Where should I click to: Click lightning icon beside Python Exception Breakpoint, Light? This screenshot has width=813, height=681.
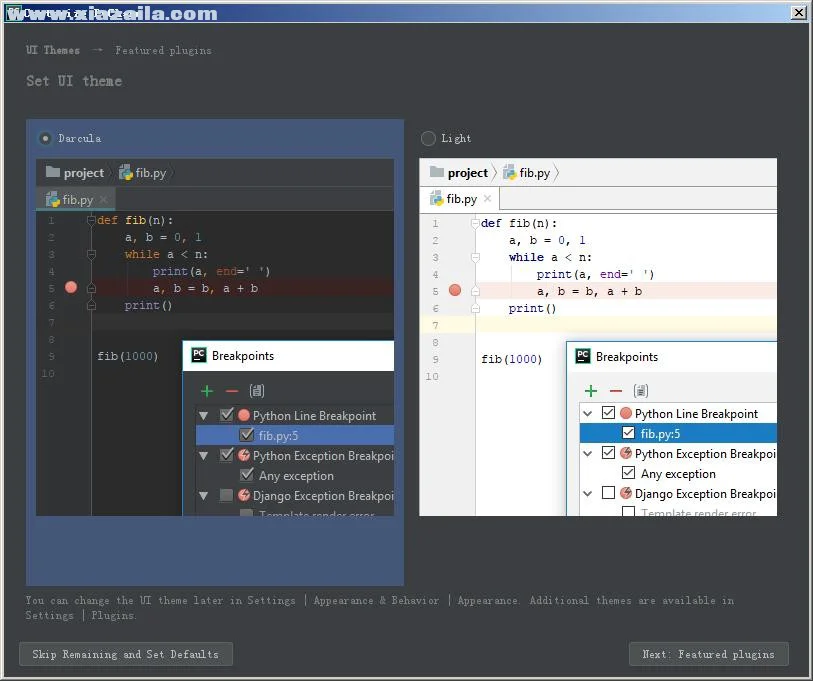626,453
